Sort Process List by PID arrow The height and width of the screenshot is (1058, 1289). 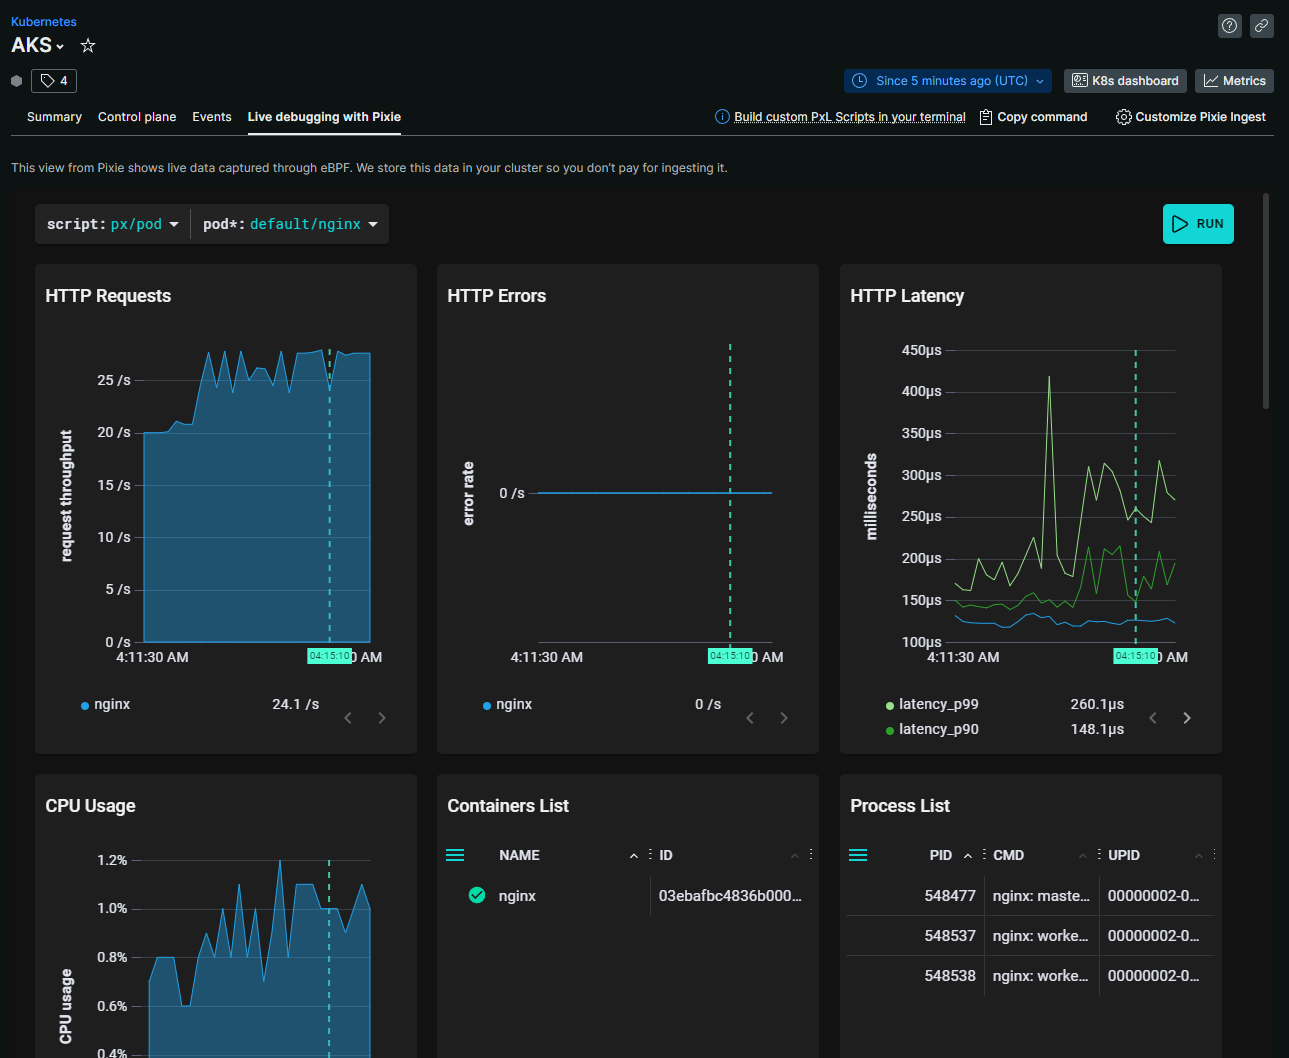click(968, 856)
